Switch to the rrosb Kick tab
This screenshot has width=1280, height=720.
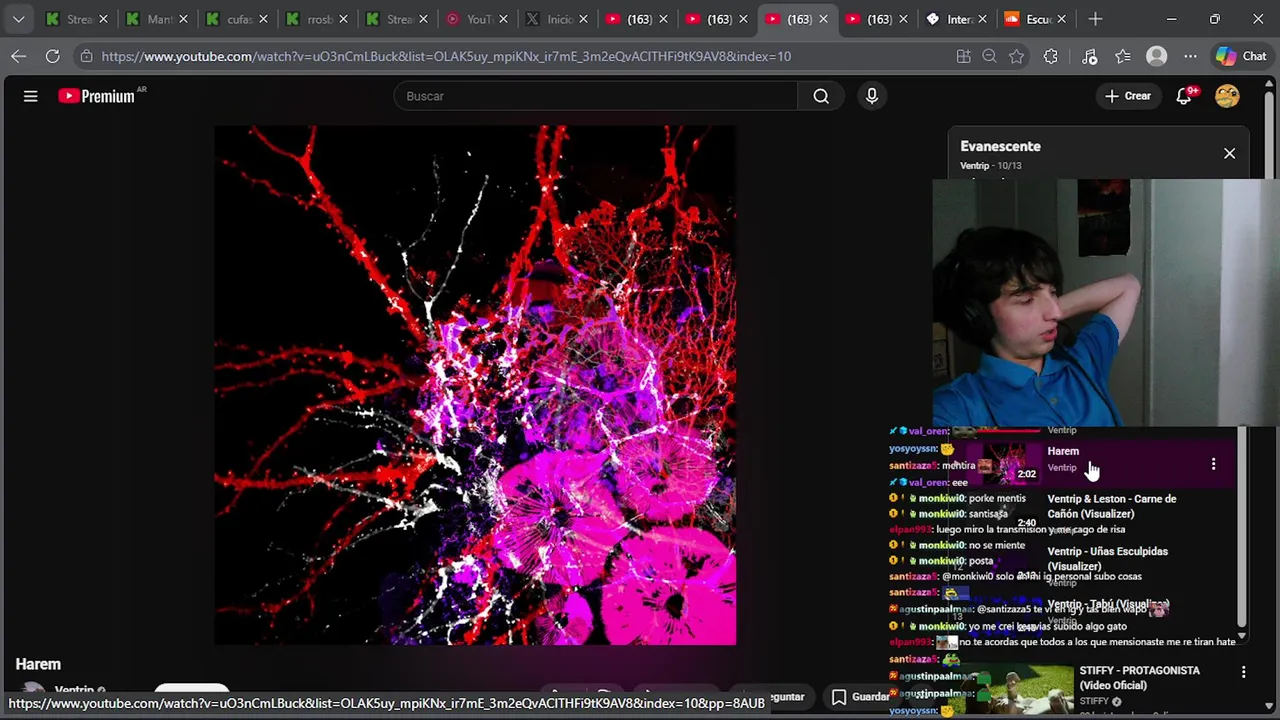click(x=310, y=19)
